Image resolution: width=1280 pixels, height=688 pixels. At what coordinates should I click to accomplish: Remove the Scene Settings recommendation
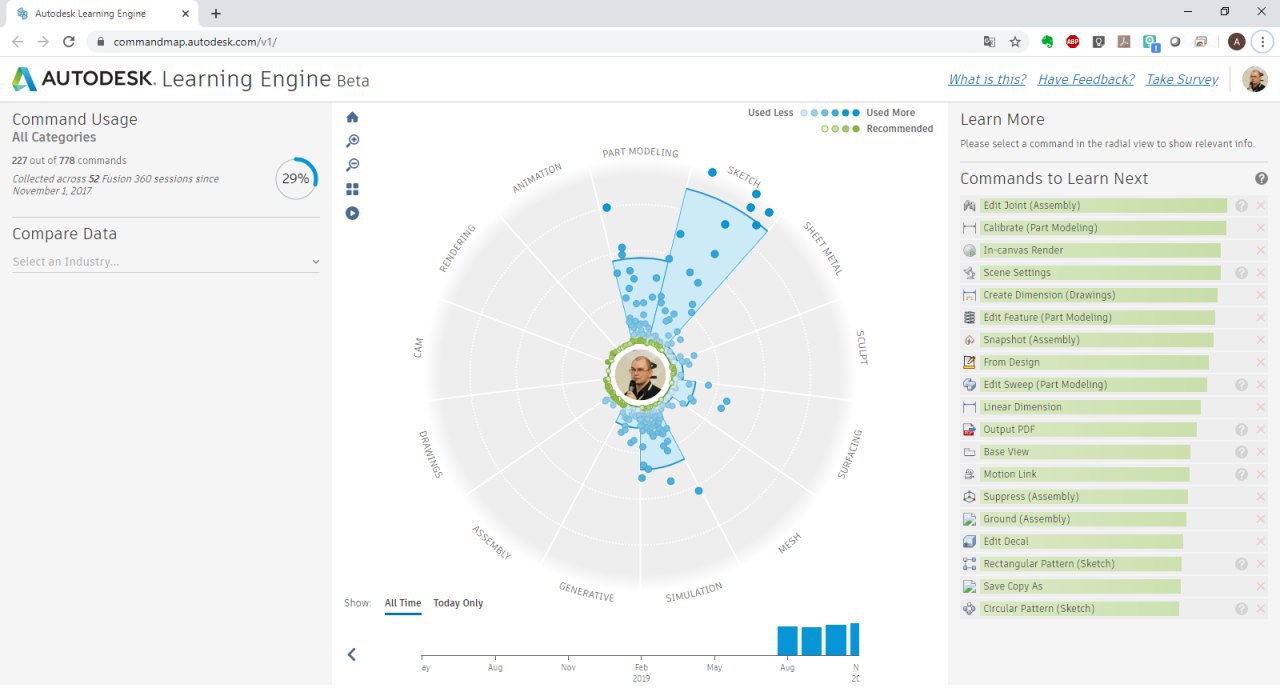click(1260, 272)
